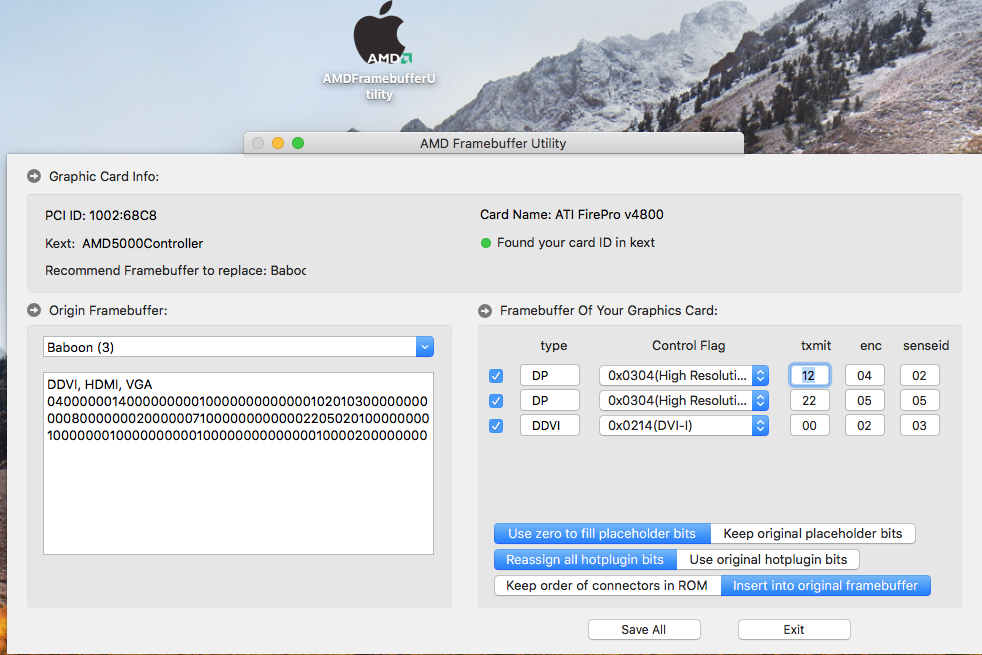Open second DP row Control Flag dropdown
982x655 pixels.
click(684, 401)
